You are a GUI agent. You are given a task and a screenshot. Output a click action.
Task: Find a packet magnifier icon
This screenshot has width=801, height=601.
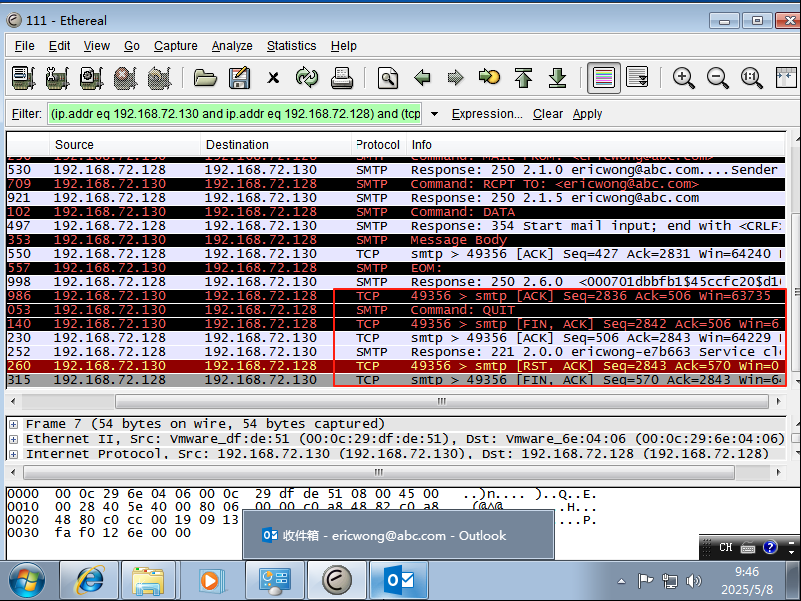(x=388, y=78)
